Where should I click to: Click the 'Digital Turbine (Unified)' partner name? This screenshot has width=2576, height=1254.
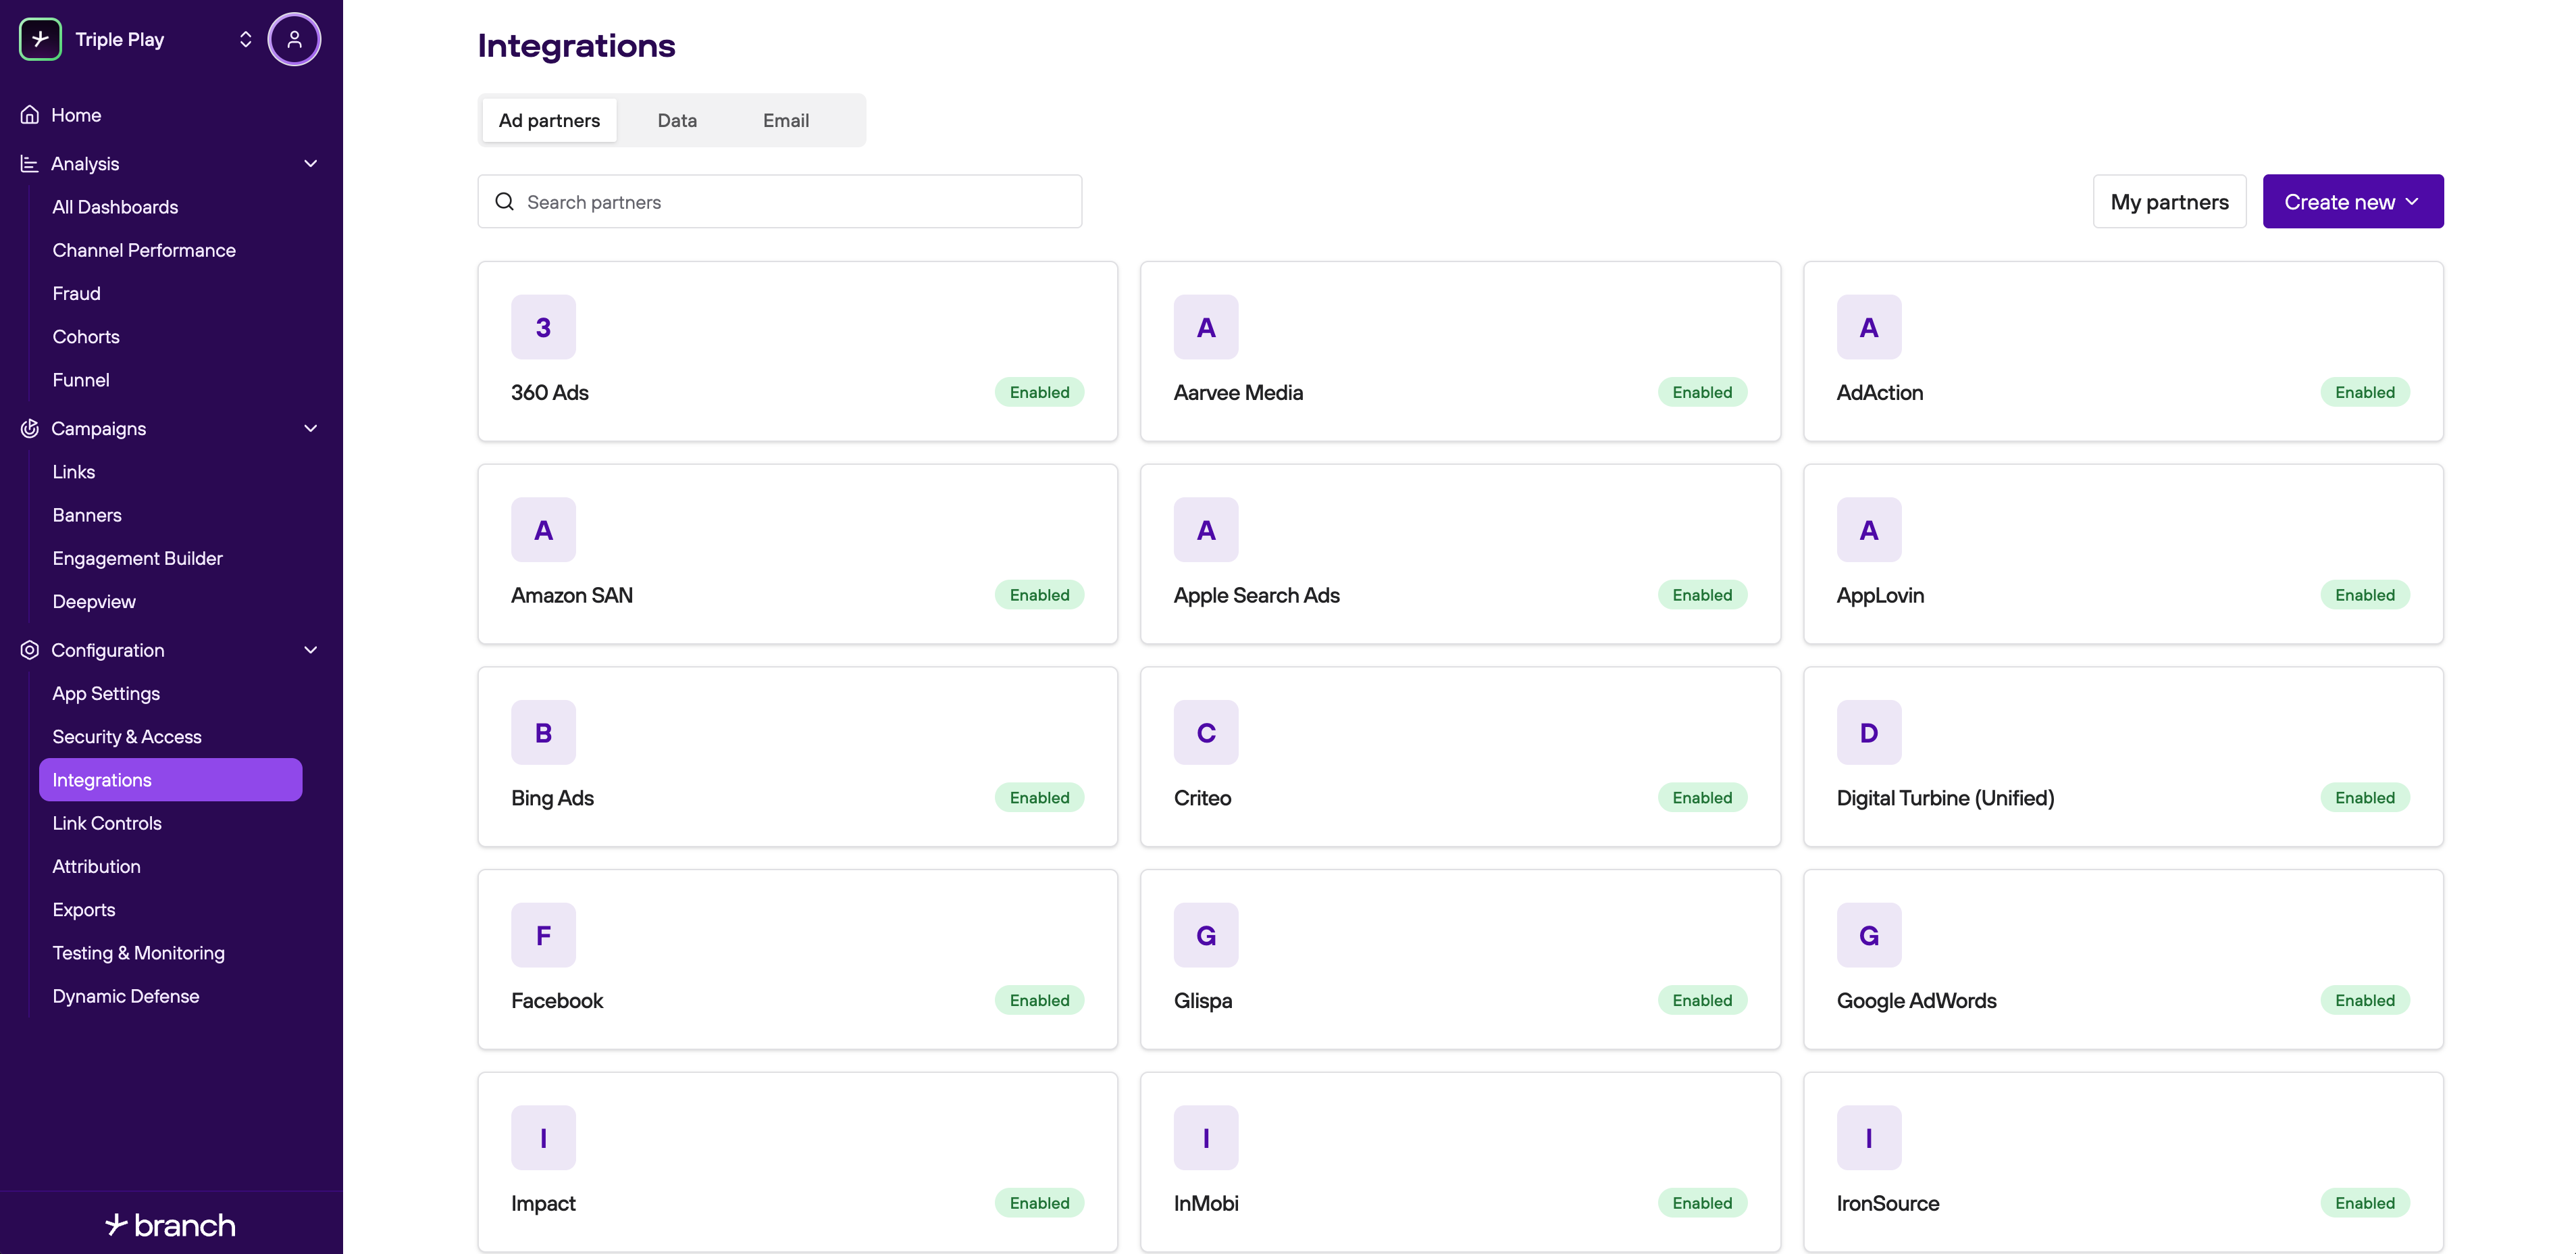pyautogui.click(x=1946, y=798)
